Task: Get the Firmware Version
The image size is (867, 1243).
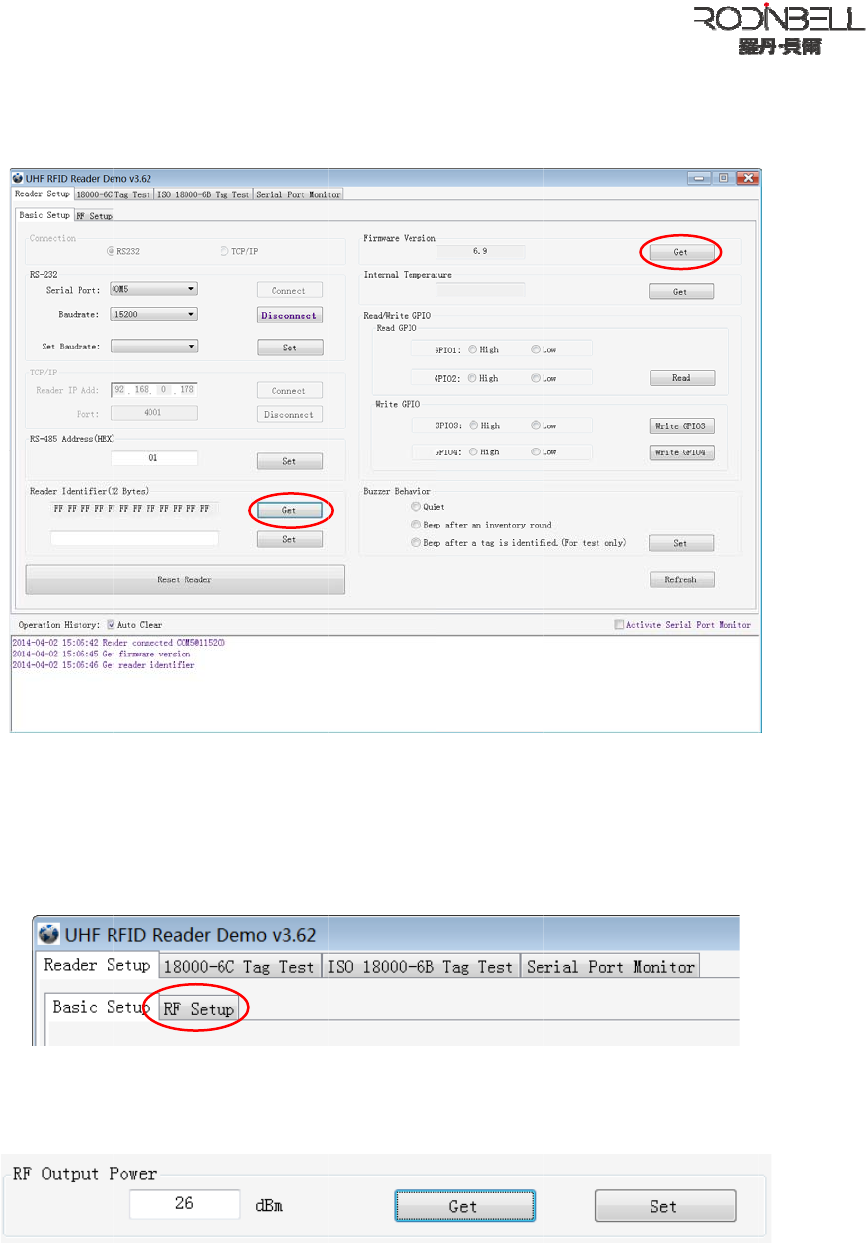Action: (x=681, y=253)
